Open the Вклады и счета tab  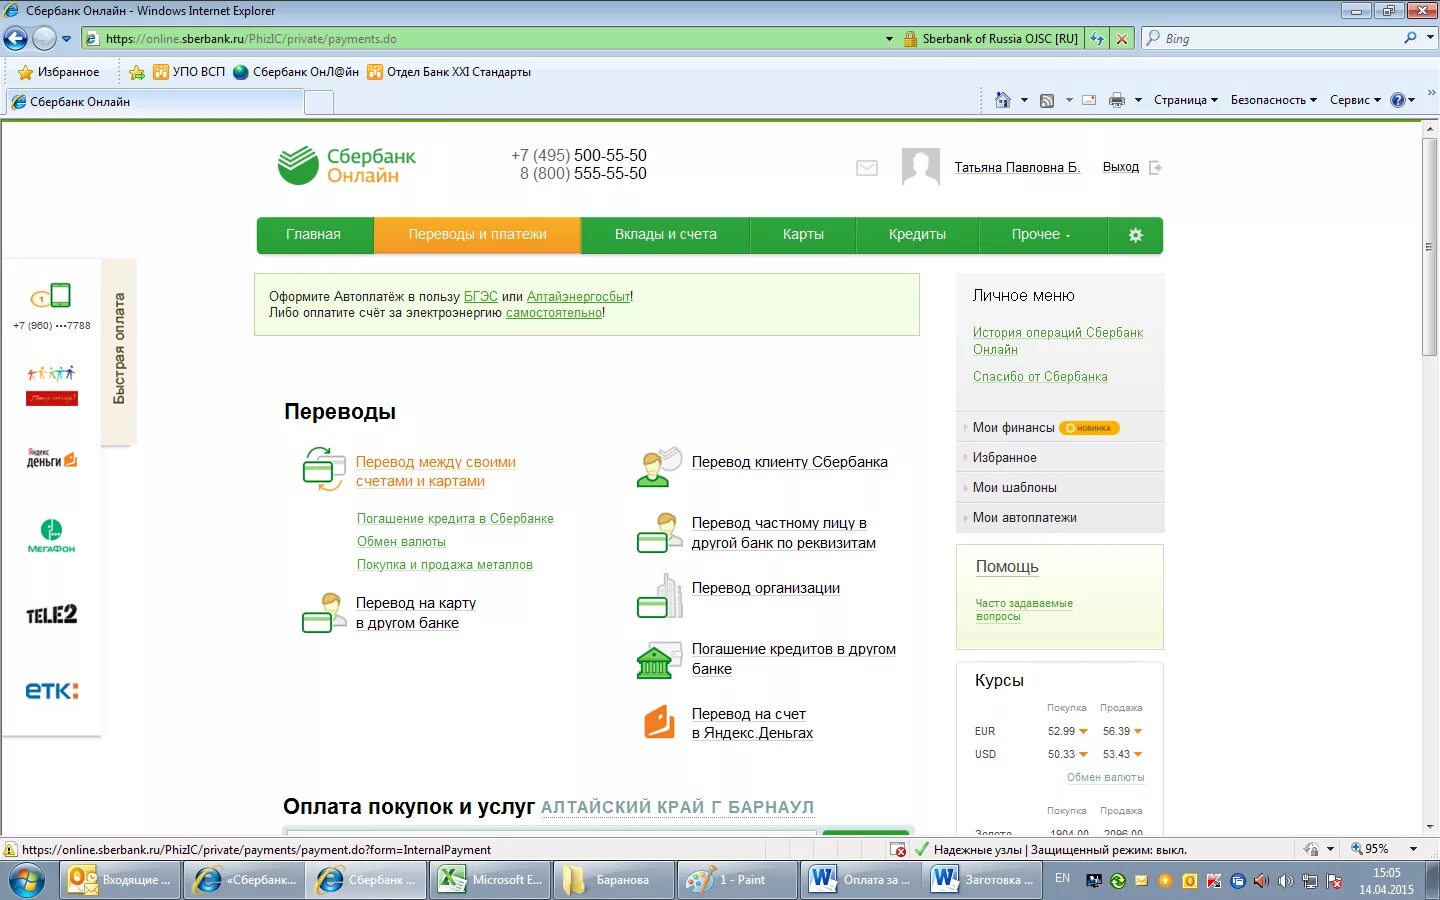665,235
